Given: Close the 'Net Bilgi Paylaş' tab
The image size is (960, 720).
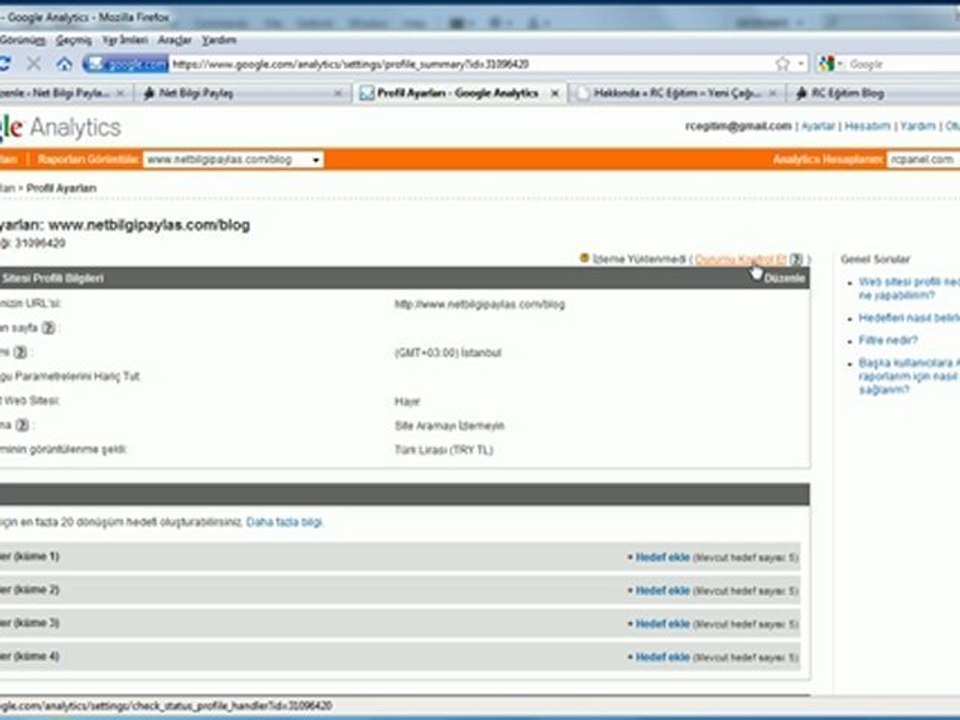Looking at the screenshot, I should pos(338,93).
